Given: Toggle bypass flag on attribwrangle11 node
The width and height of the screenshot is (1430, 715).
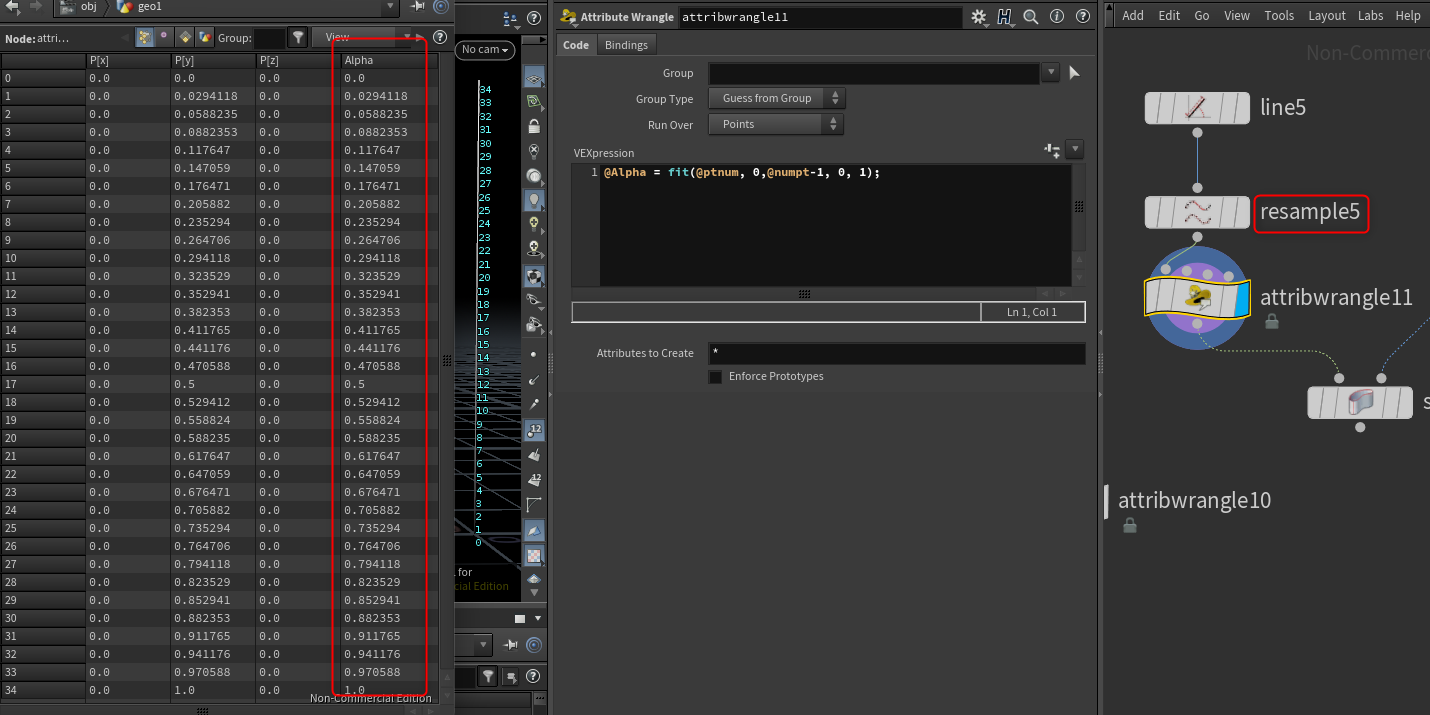Looking at the screenshot, I should coord(1153,297).
